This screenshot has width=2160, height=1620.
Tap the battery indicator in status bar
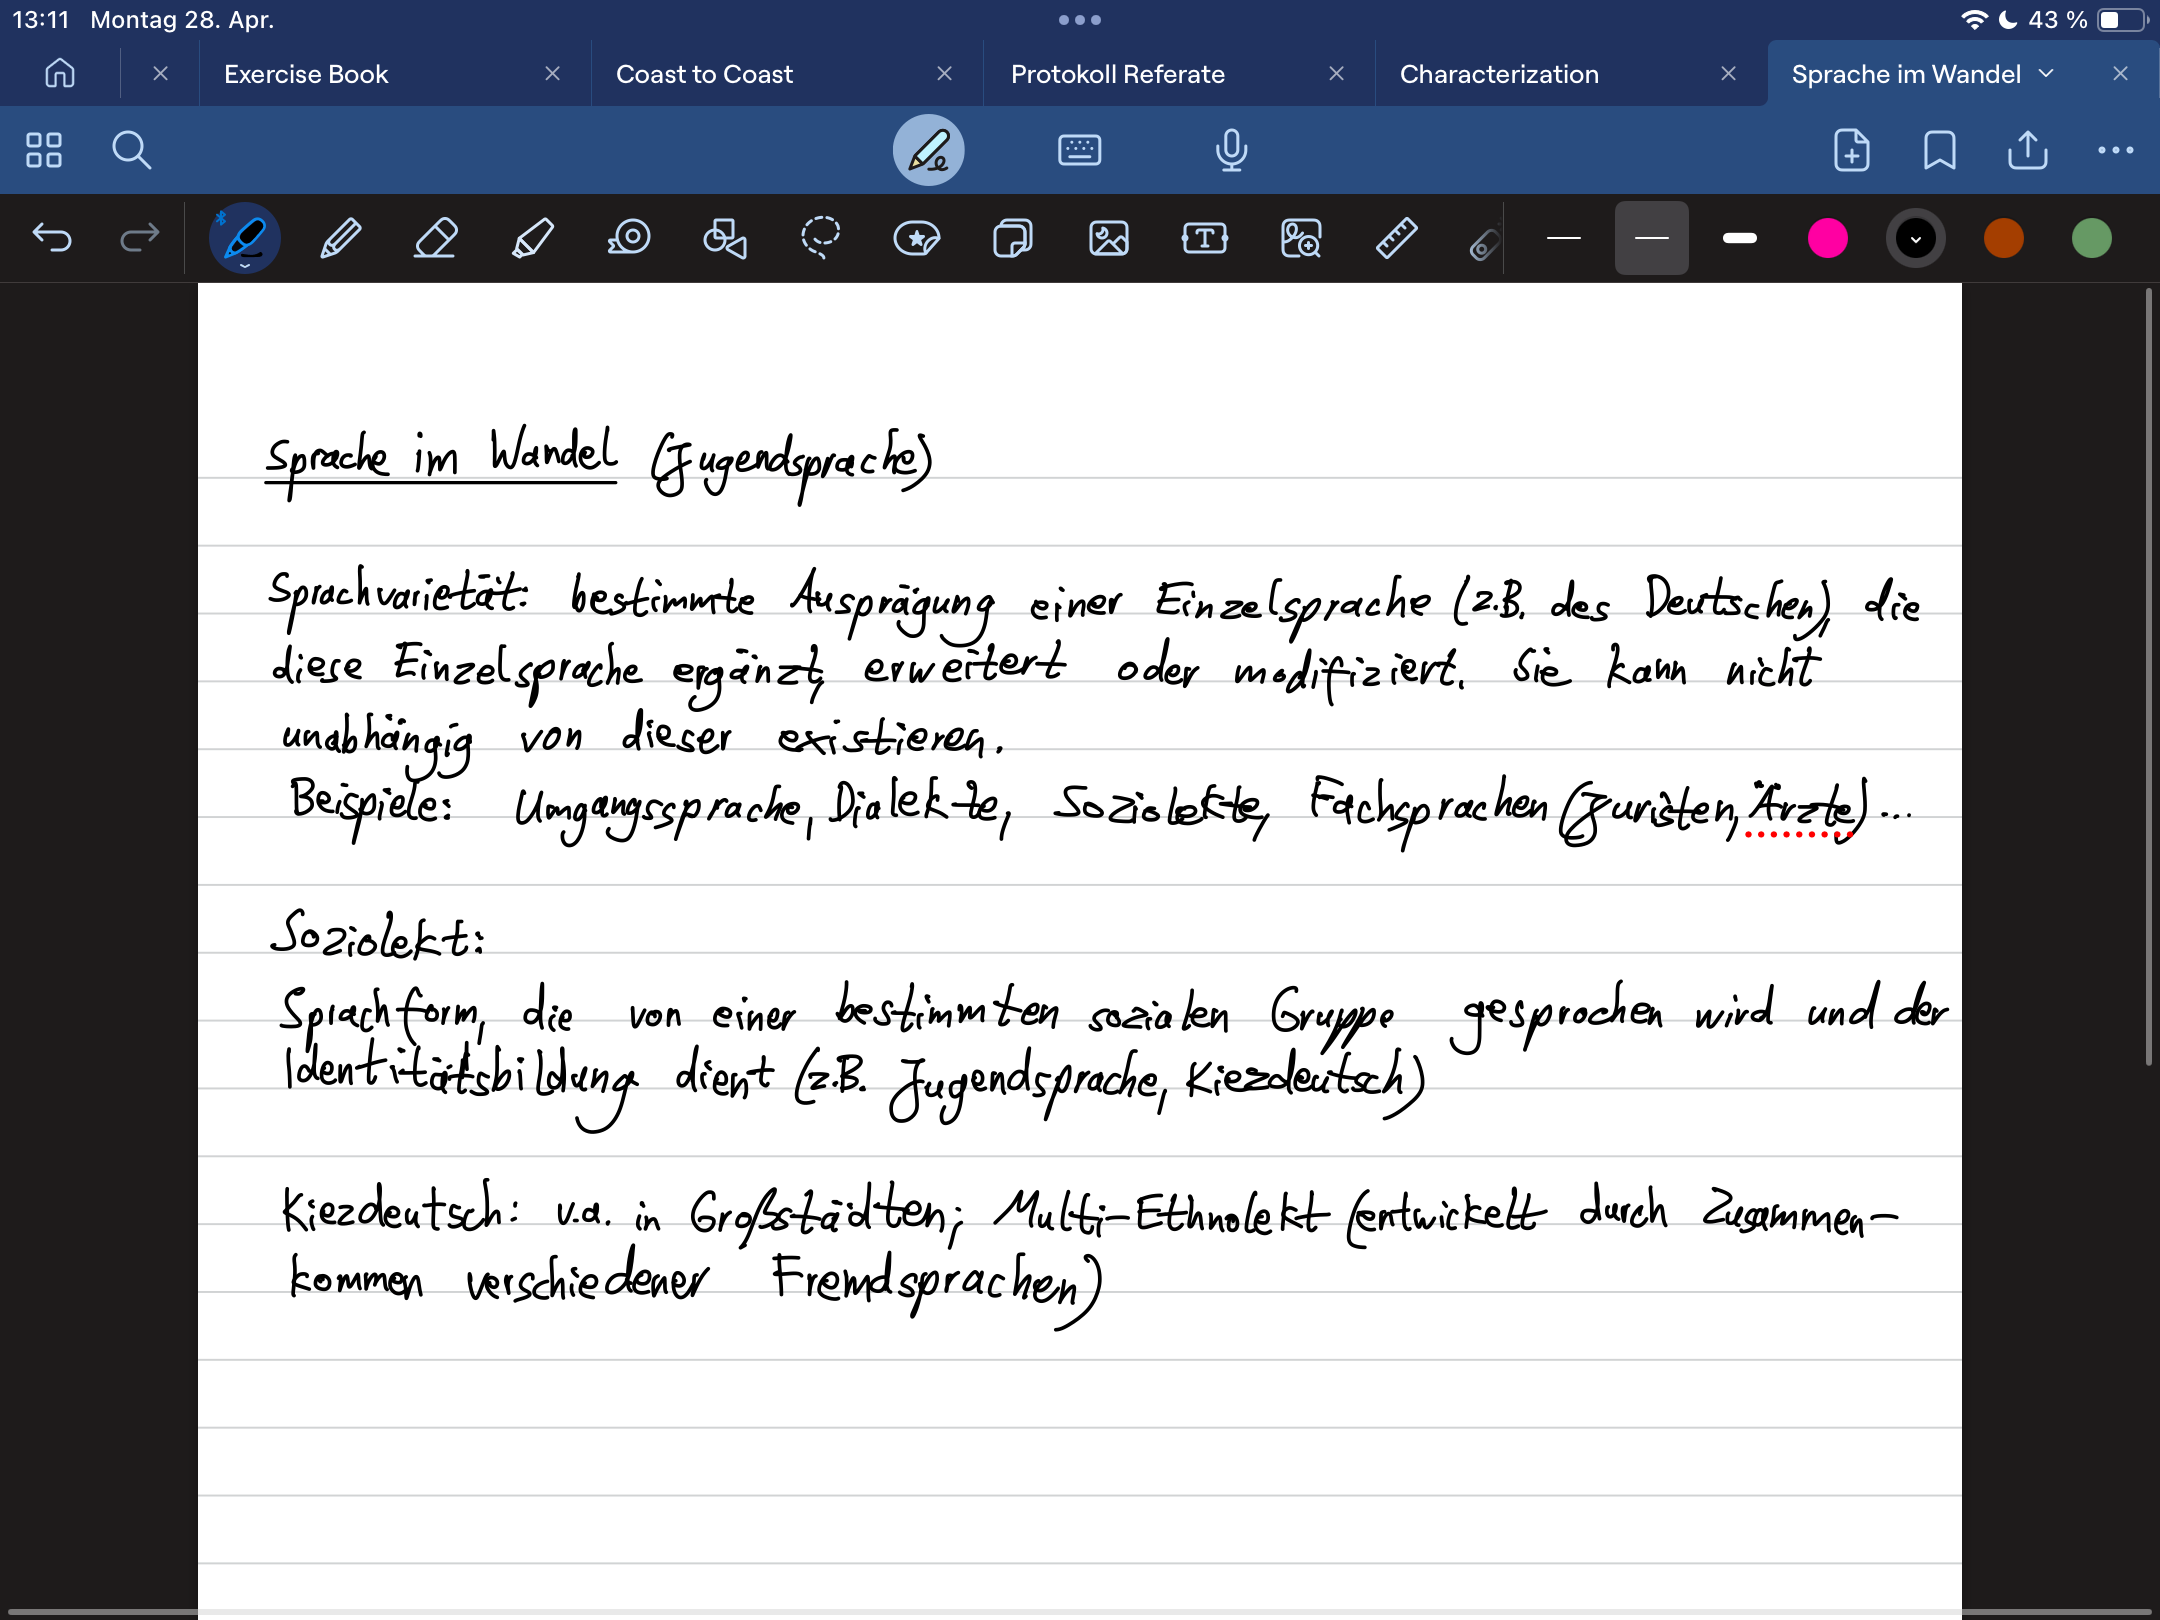2124,20
